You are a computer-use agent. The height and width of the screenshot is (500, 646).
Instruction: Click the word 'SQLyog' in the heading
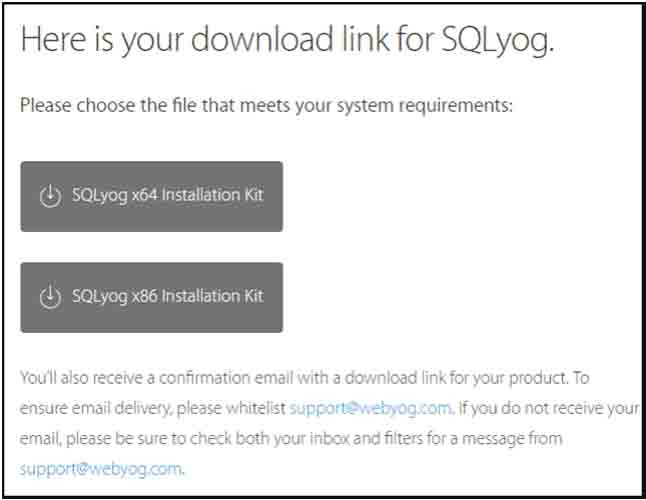[497, 40]
